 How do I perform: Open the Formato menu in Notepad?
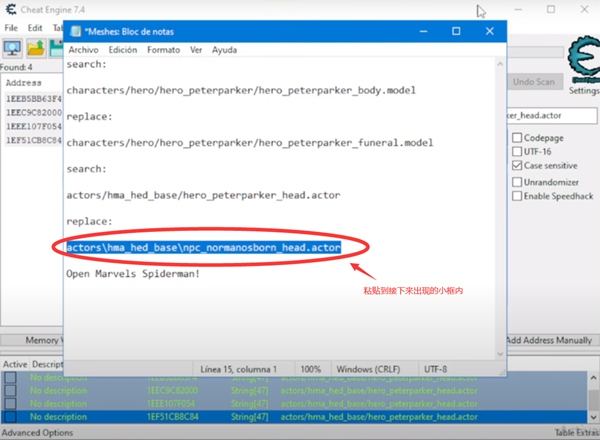pyautogui.click(x=163, y=50)
